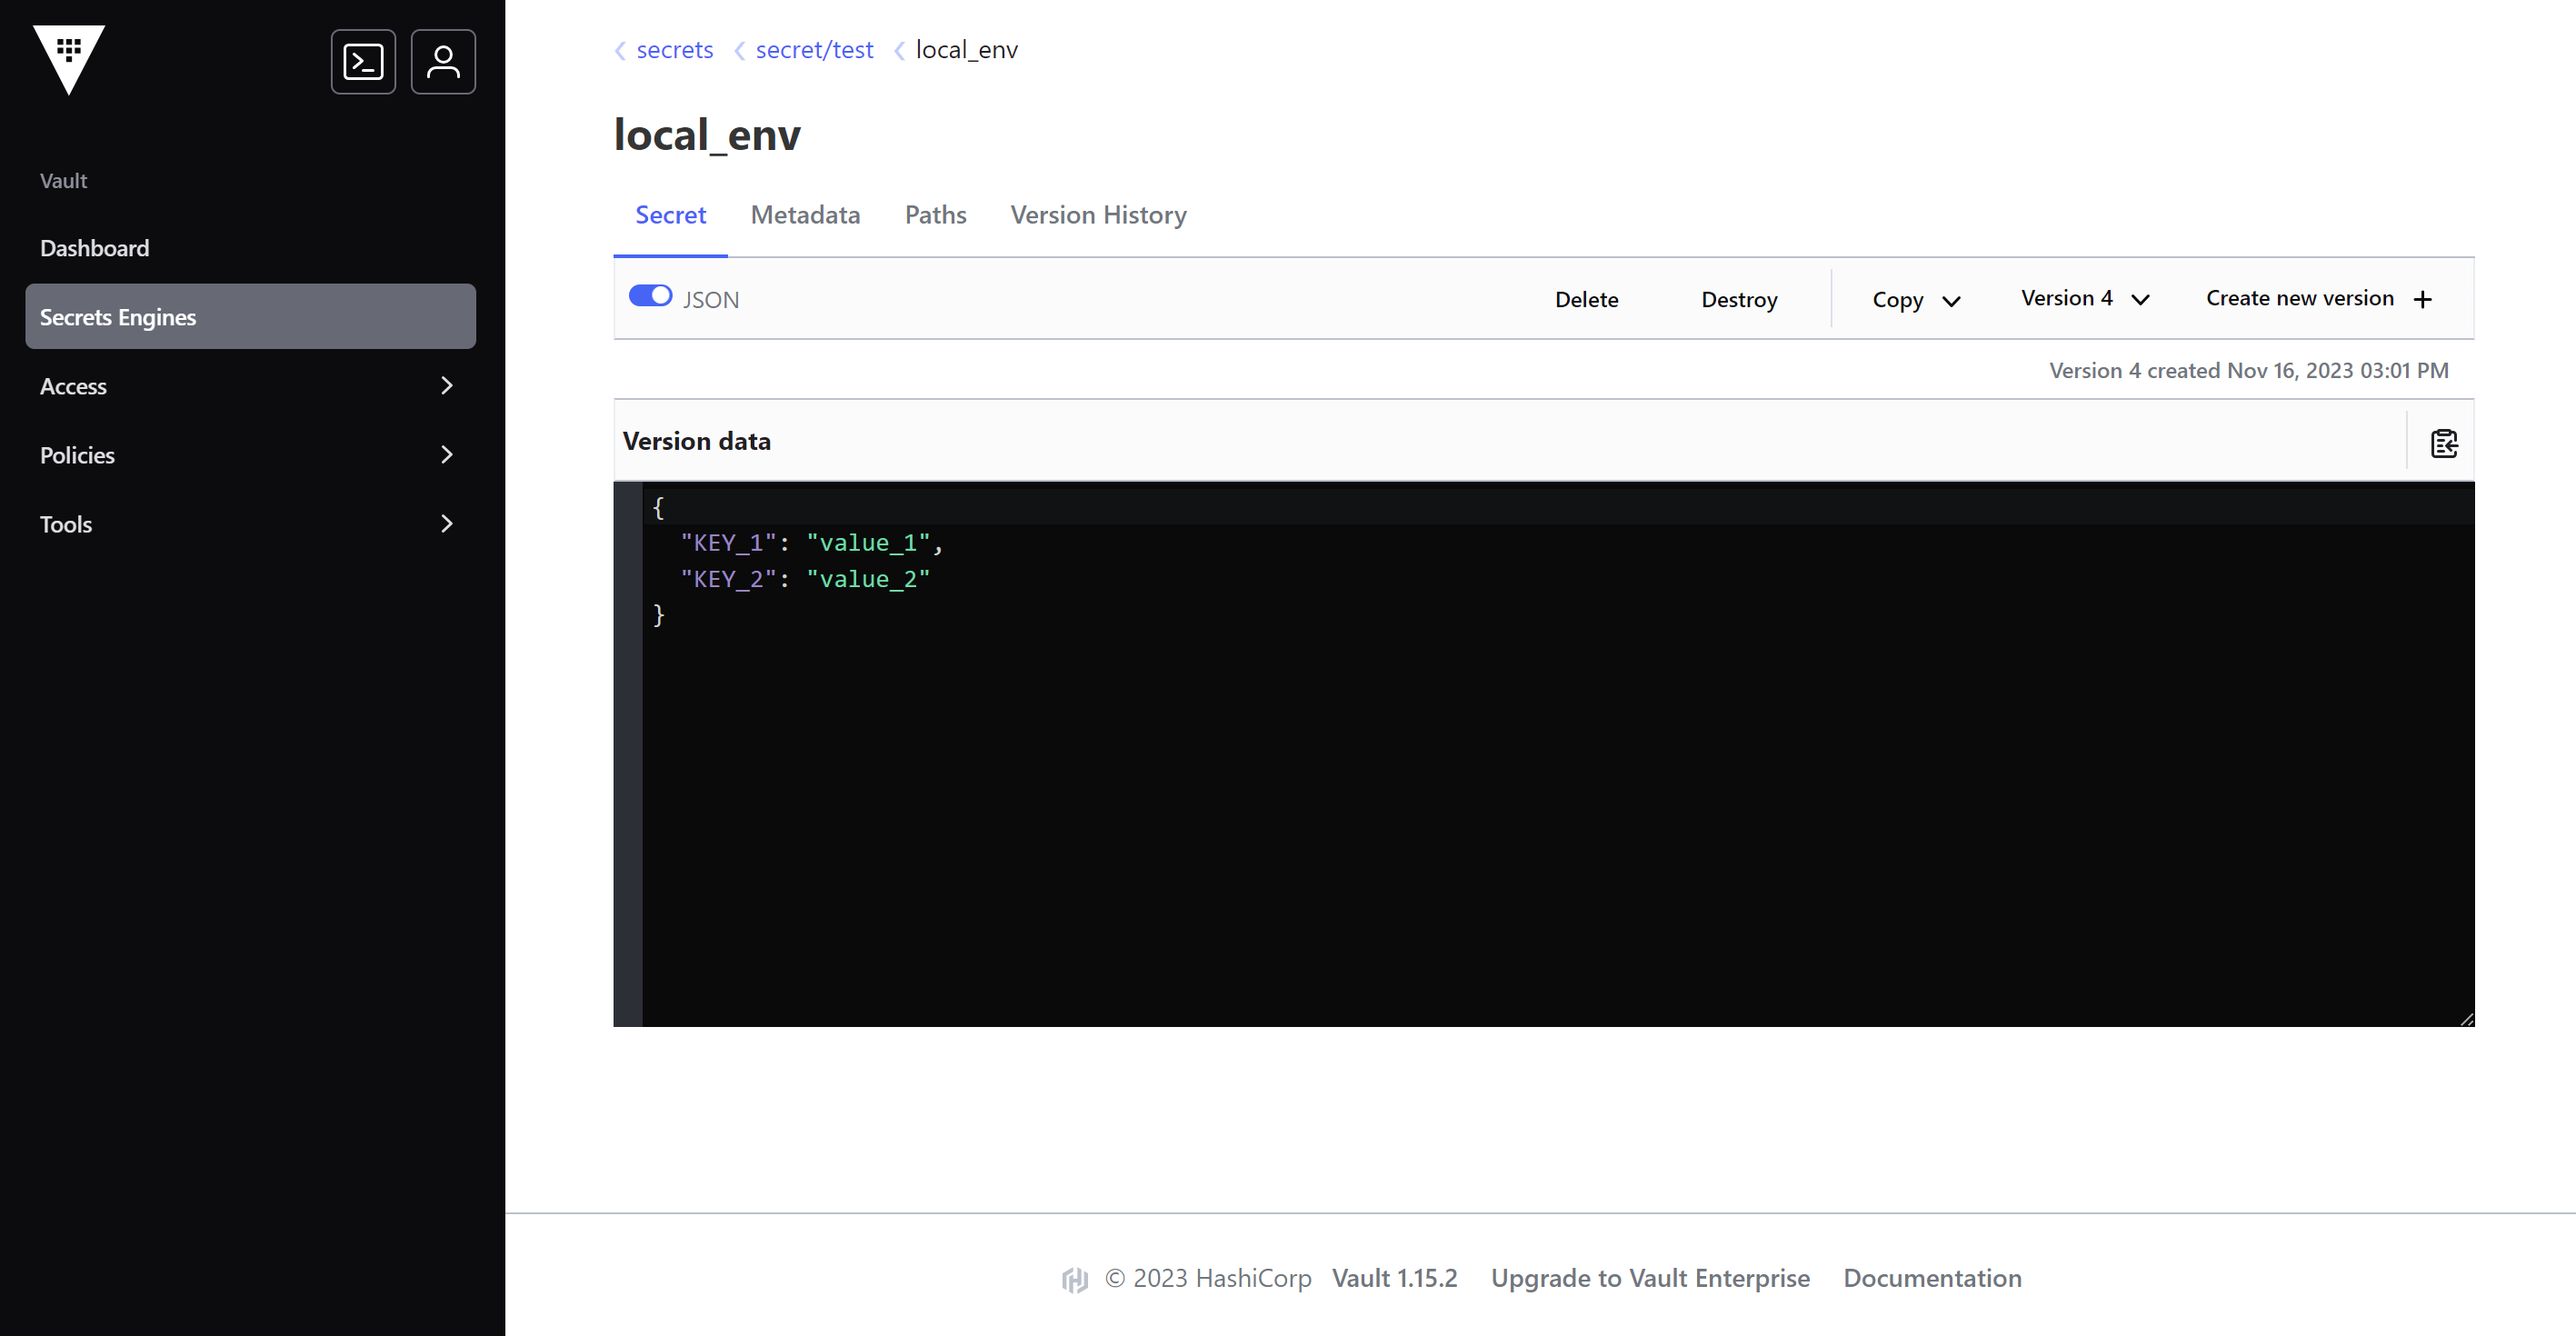The image size is (2576, 1336).
Task: Click the HashiCorp logo in footer
Action: (1075, 1279)
